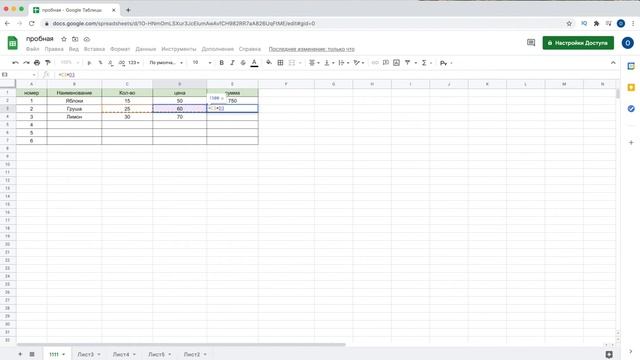
Task: Click the redo arrow in the toolbar
Action: point(26,63)
